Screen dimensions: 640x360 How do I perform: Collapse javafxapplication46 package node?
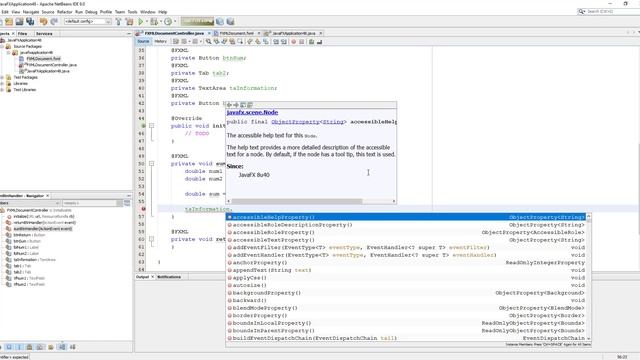point(9,53)
